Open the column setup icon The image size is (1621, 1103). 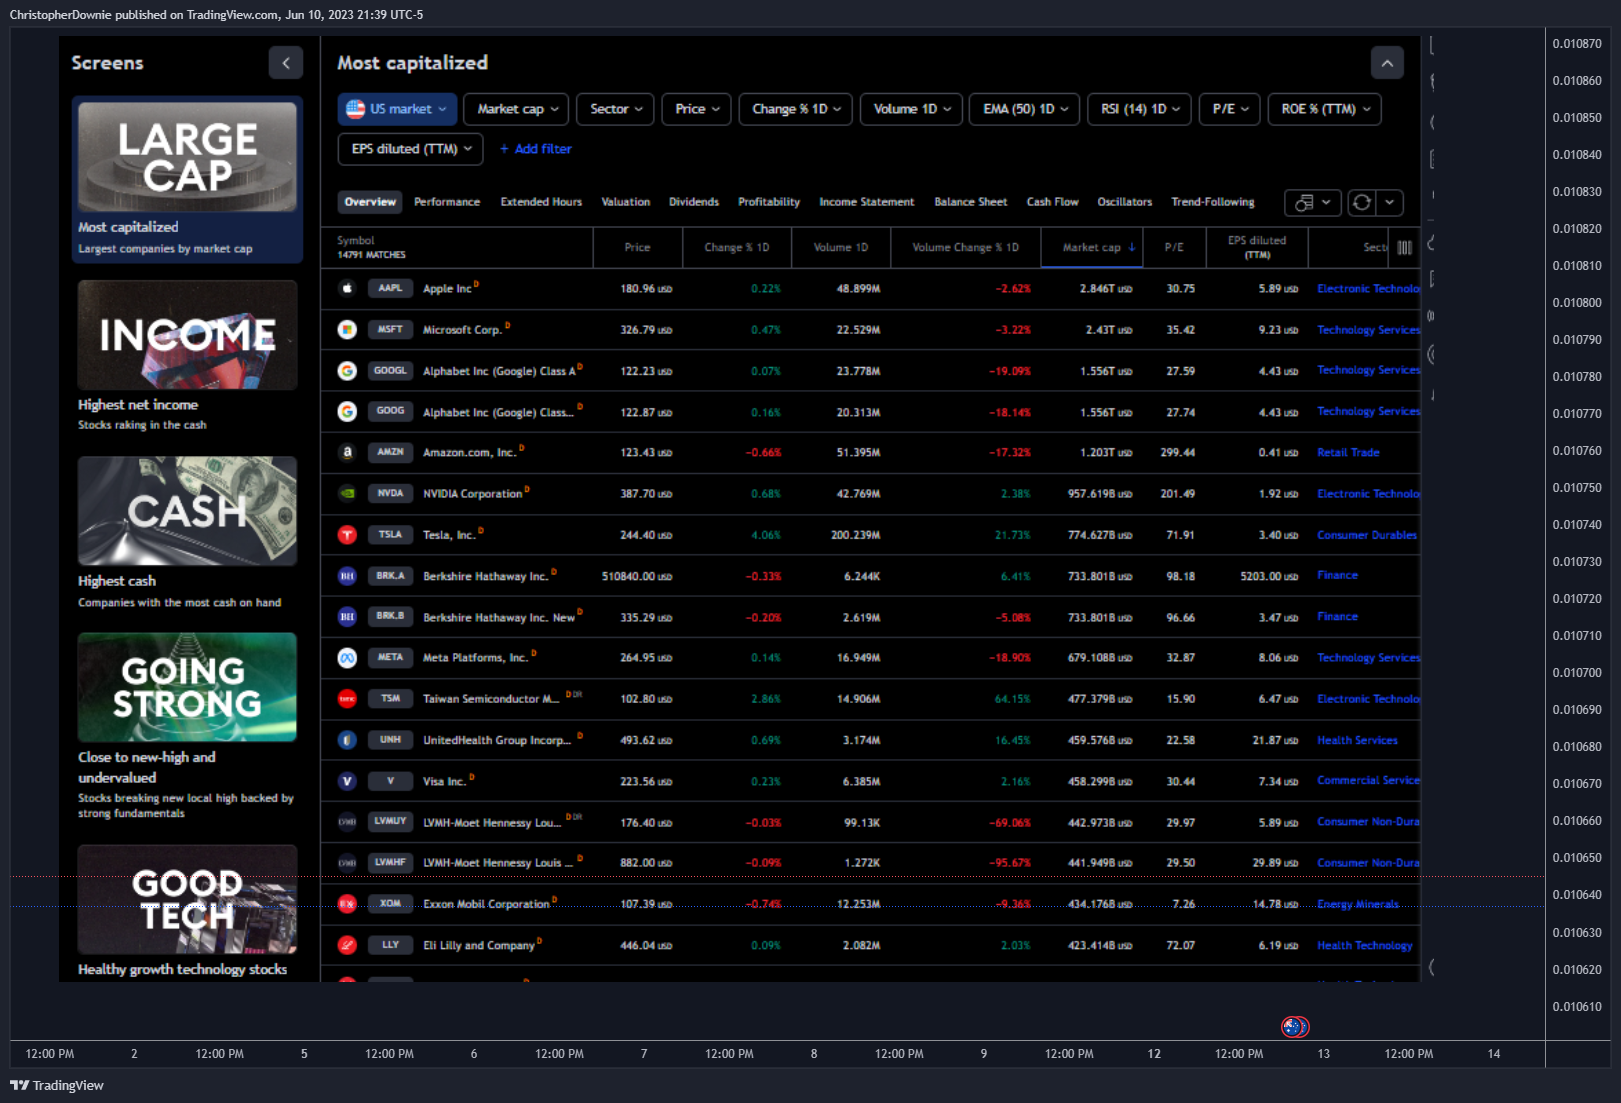tap(1405, 247)
